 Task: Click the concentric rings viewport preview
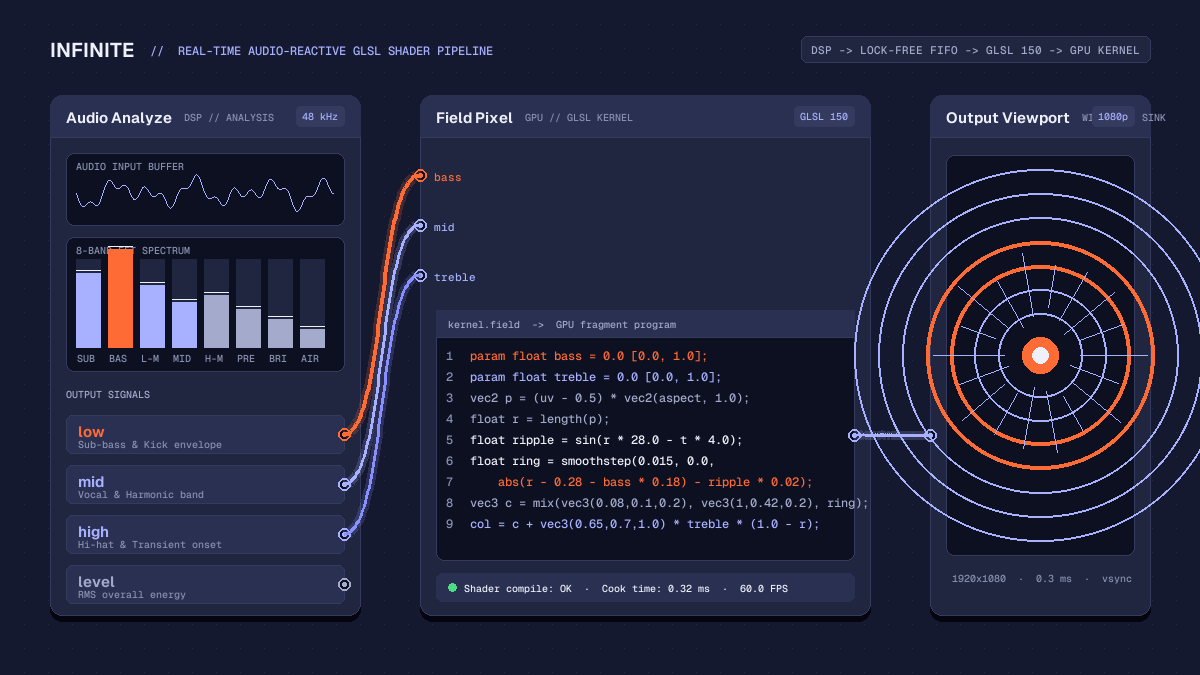1040,355
